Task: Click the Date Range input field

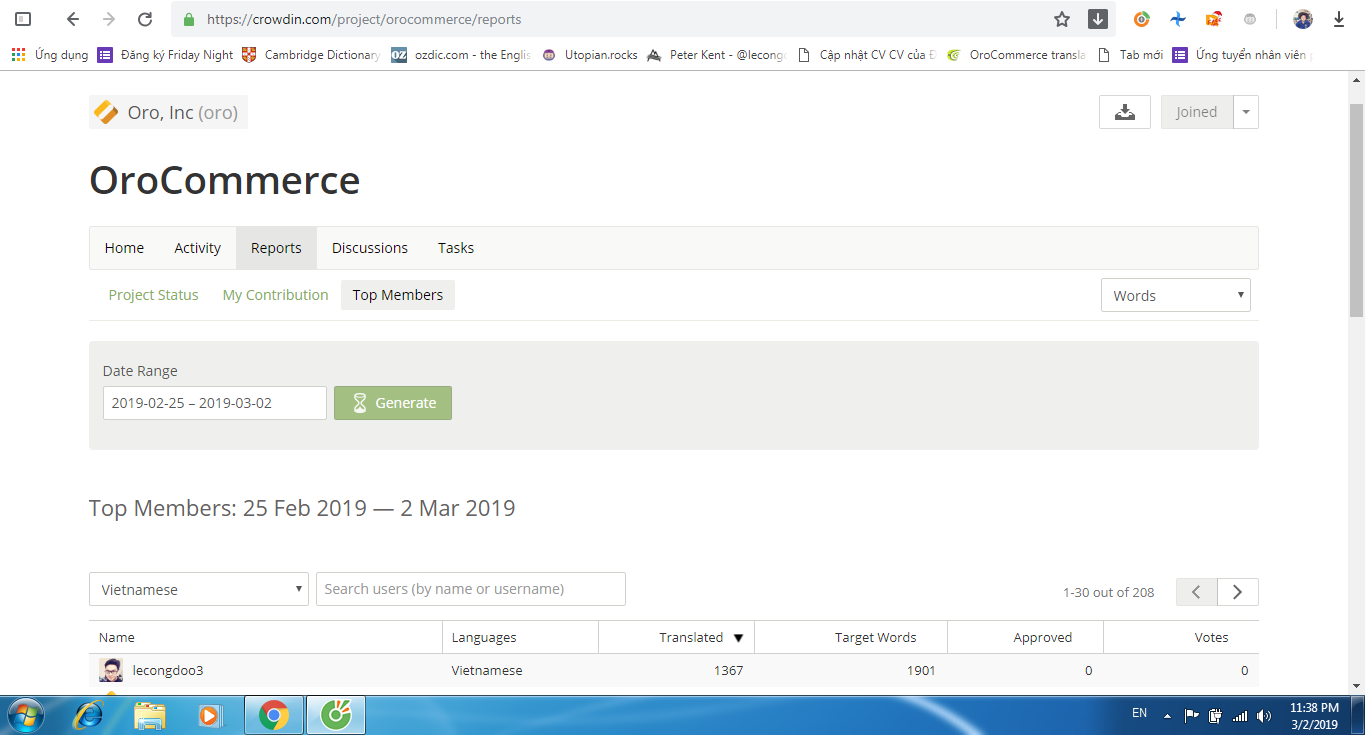Action: click(x=214, y=403)
